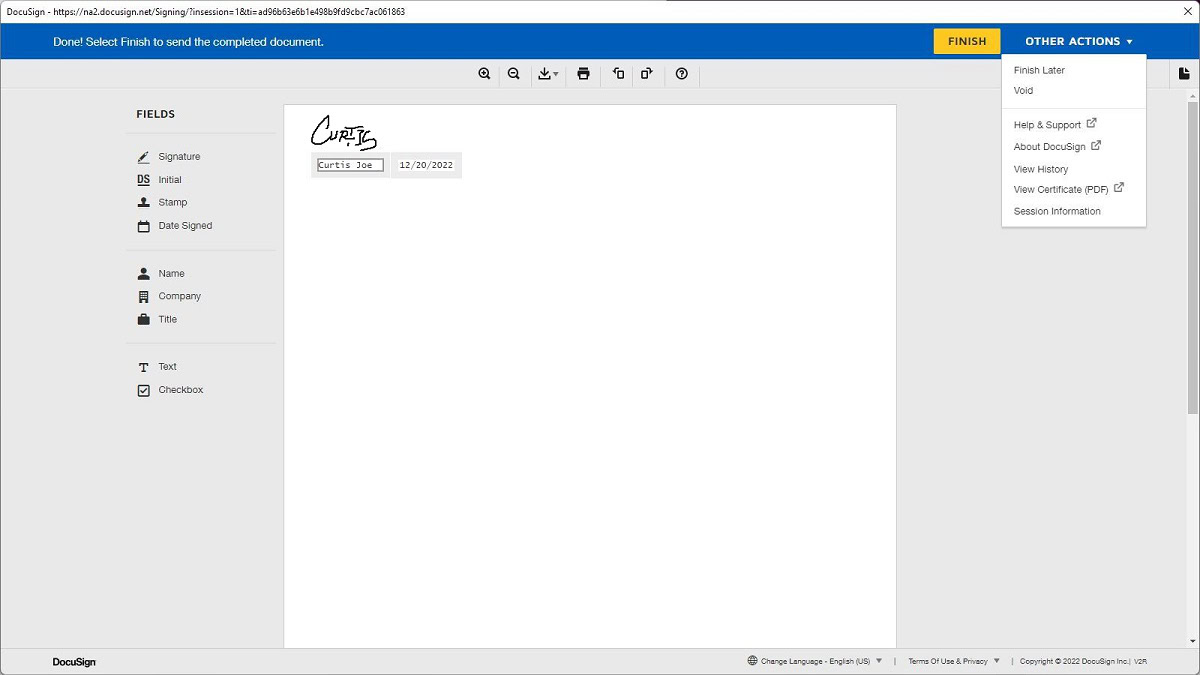The width and height of the screenshot is (1200, 675).
Task: Select the Company field
Action: [169, 296]
